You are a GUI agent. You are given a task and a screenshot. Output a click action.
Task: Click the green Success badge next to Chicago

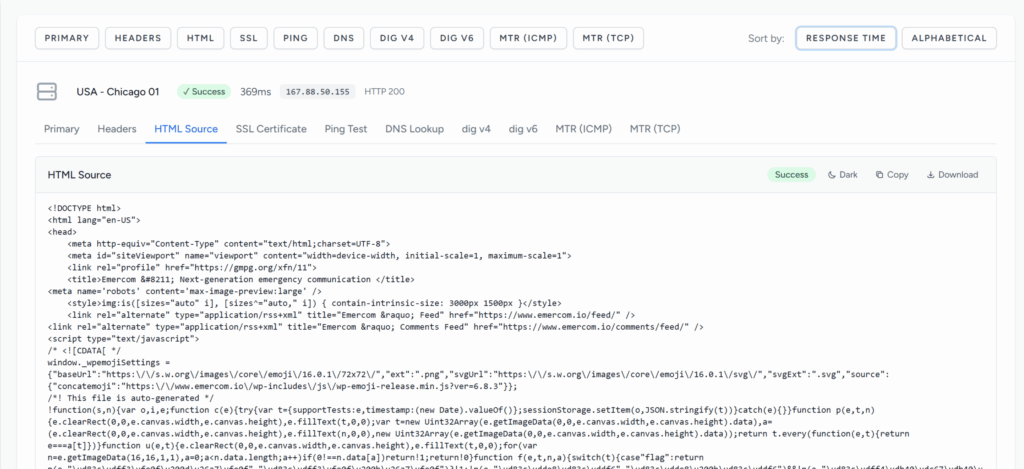tap(203, 92)
